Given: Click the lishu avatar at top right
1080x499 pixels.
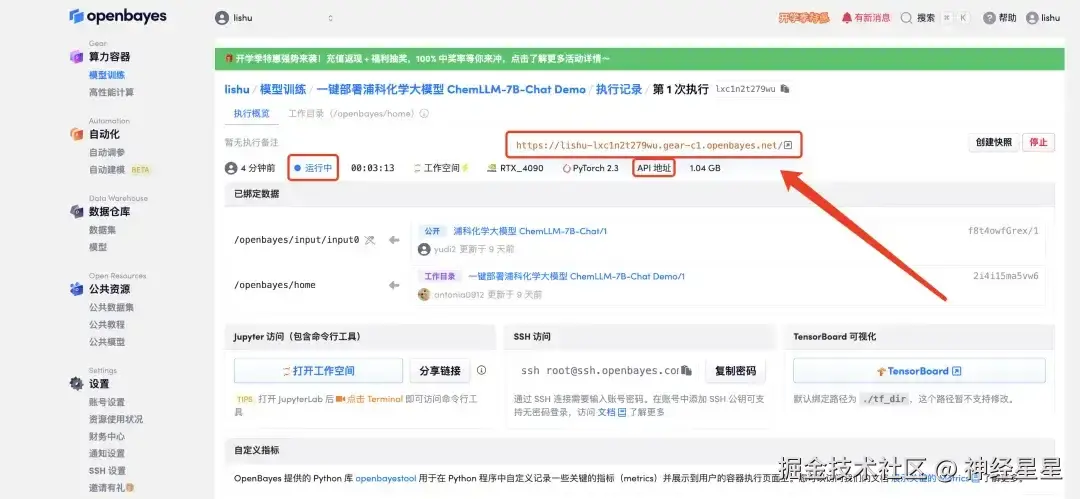Looking at the screenshot, I should coord(1032,18).
